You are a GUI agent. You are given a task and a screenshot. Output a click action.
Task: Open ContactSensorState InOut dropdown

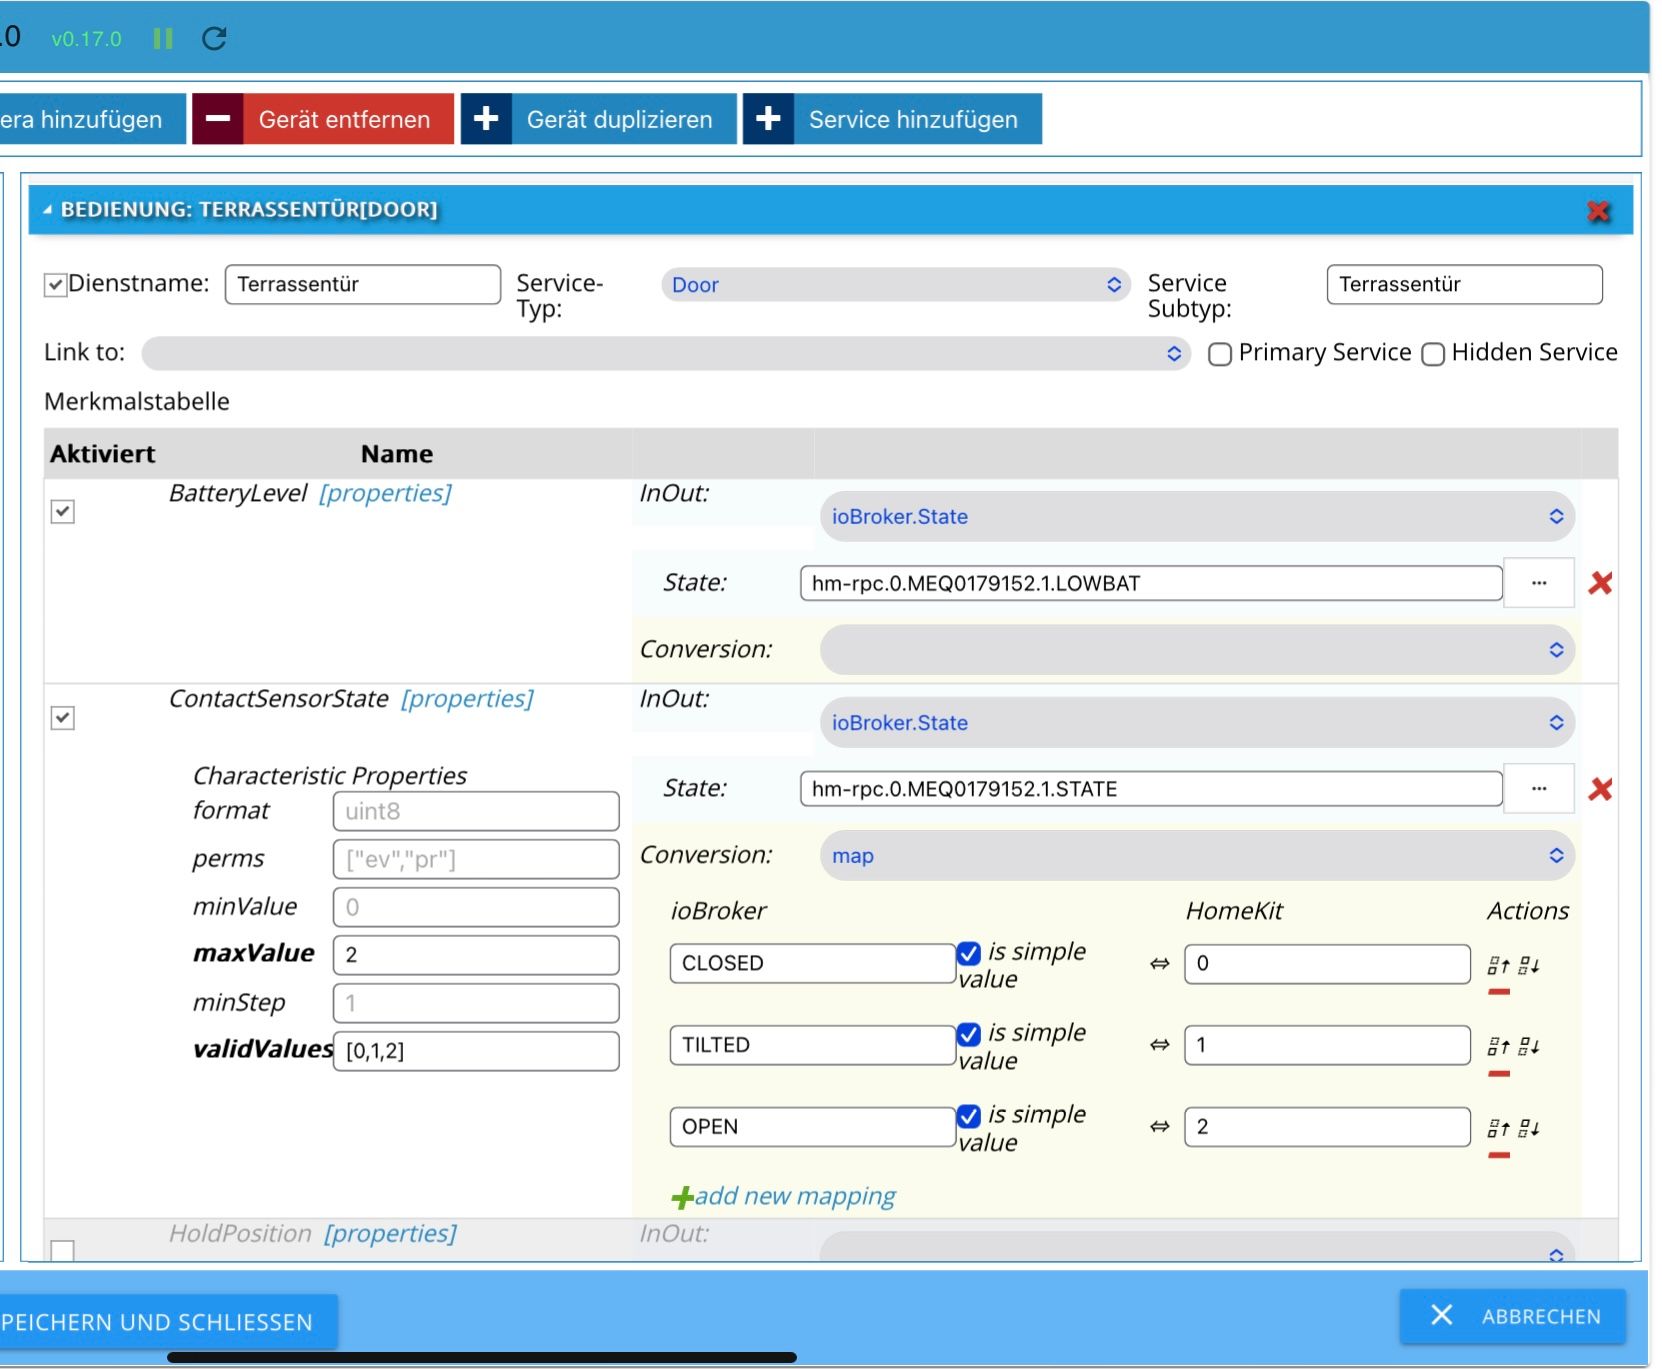tap(1197, 722)
